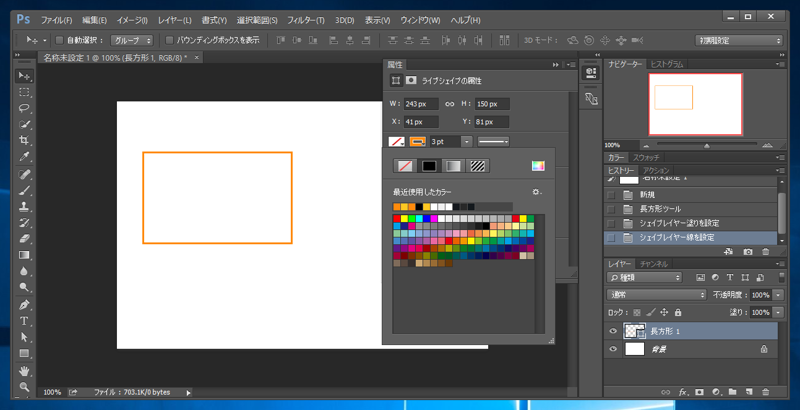Select the Rectangular Marquee tool

pyautogui.click(x=24, y=92)
